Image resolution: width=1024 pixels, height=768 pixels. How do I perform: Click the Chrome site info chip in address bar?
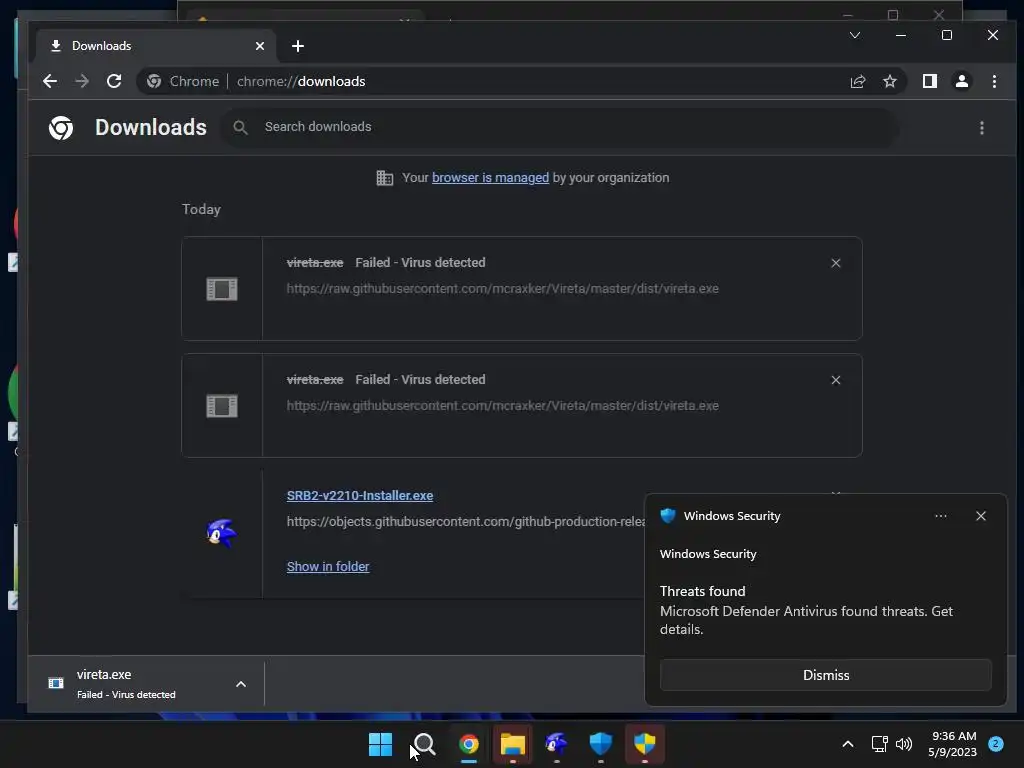183,81
